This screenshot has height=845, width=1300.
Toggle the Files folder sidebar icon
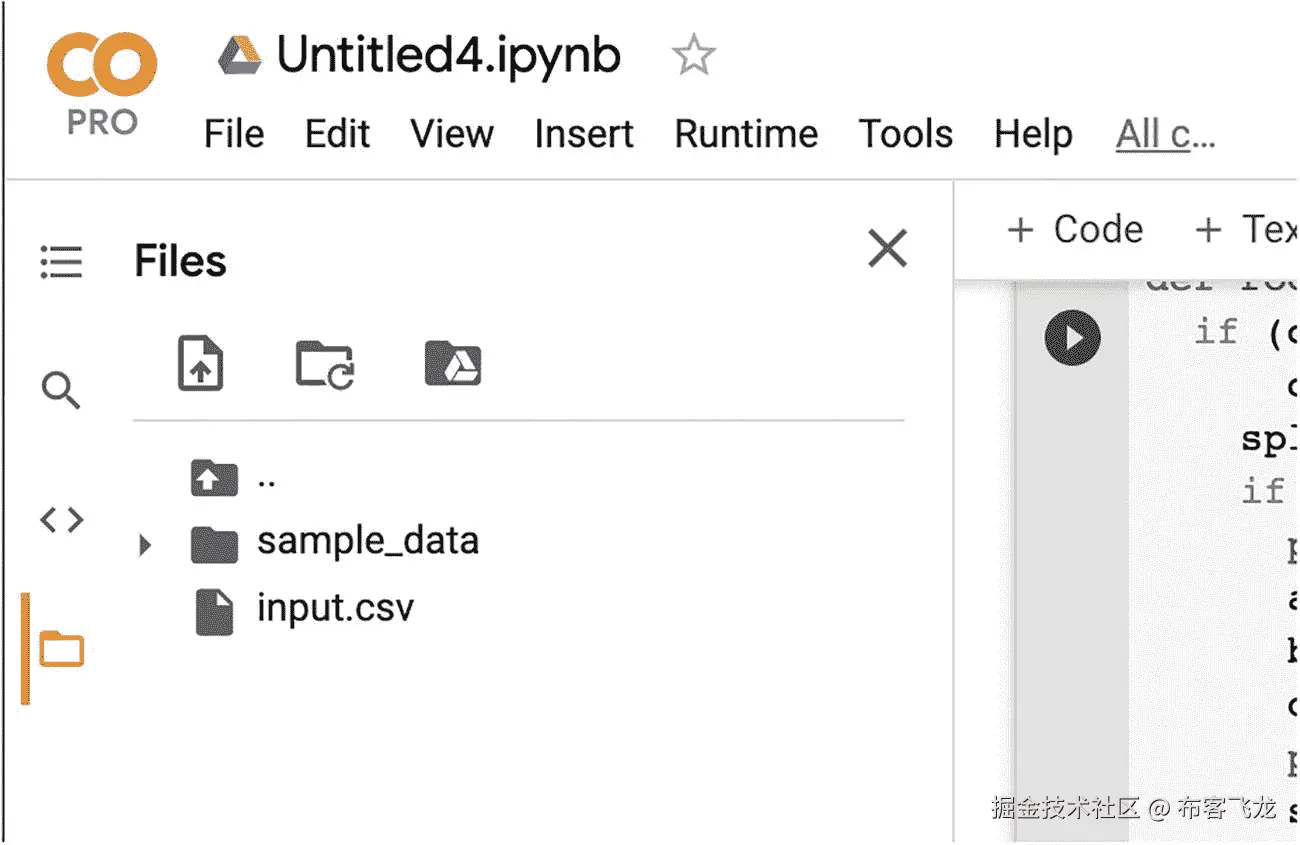[61, 649]
